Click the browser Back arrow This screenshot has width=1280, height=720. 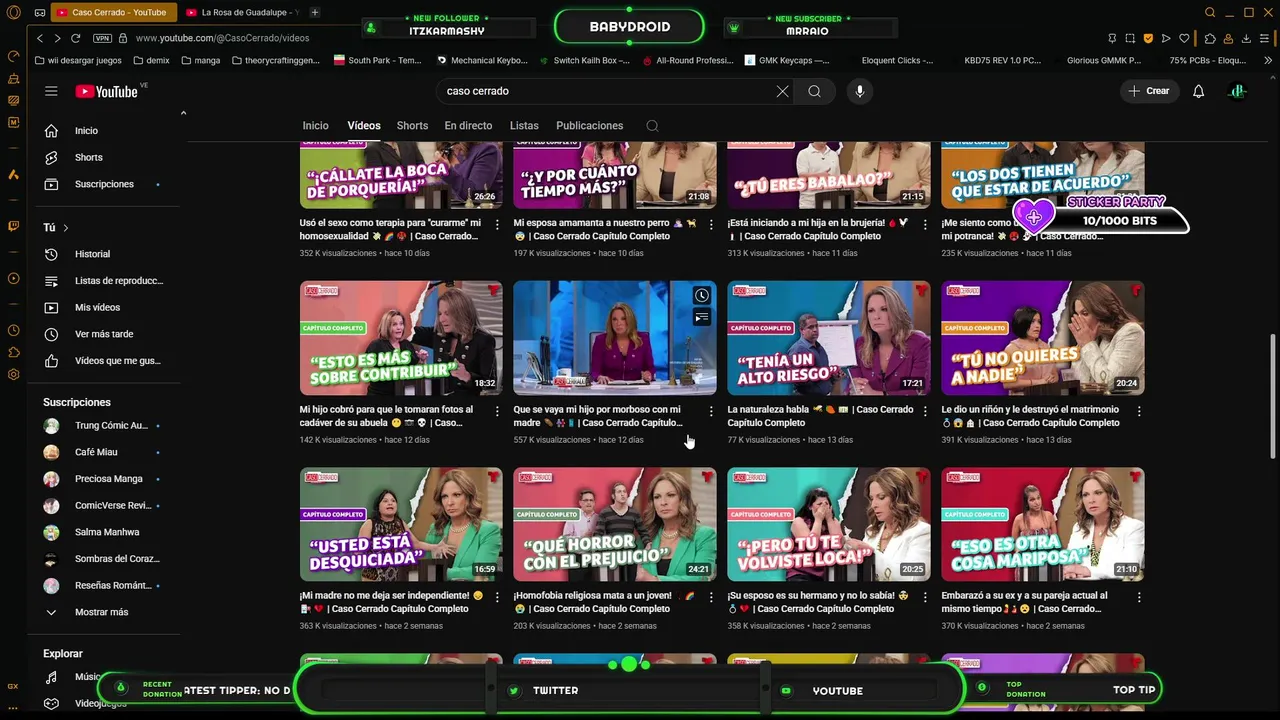pyautogui.click(x=40, y=38)
